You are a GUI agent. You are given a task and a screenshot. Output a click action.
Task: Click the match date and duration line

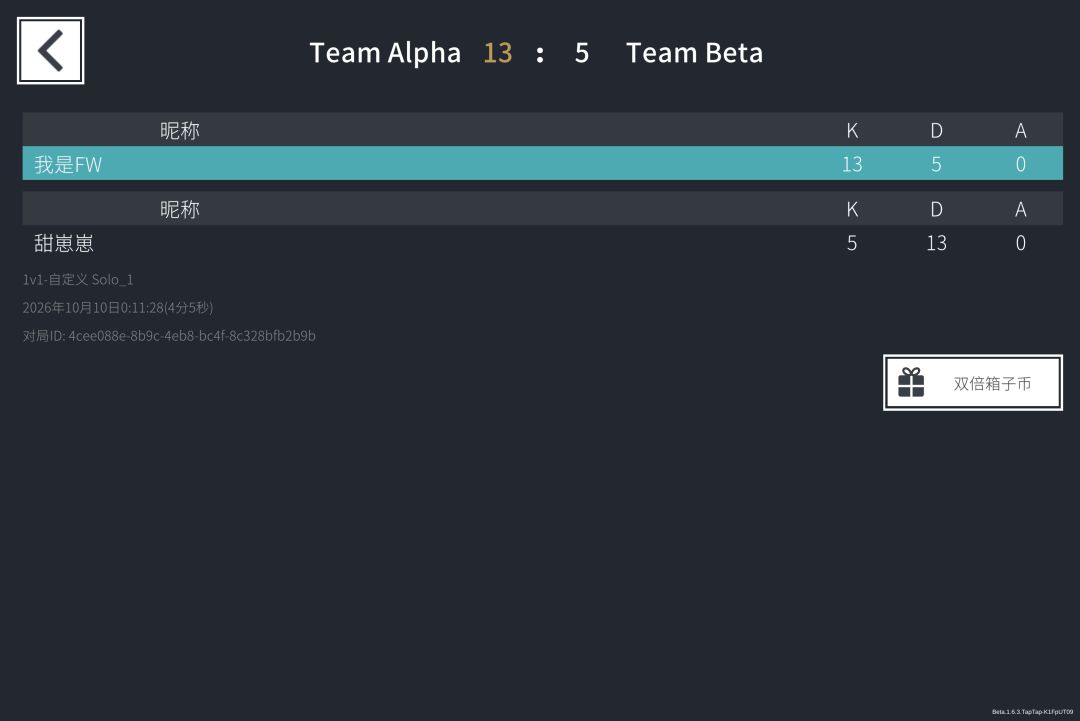118,307
